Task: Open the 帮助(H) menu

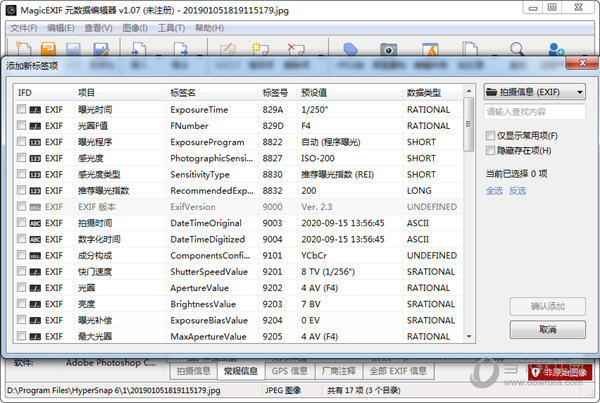Action: pyautogui.click(x=209, y=28)
